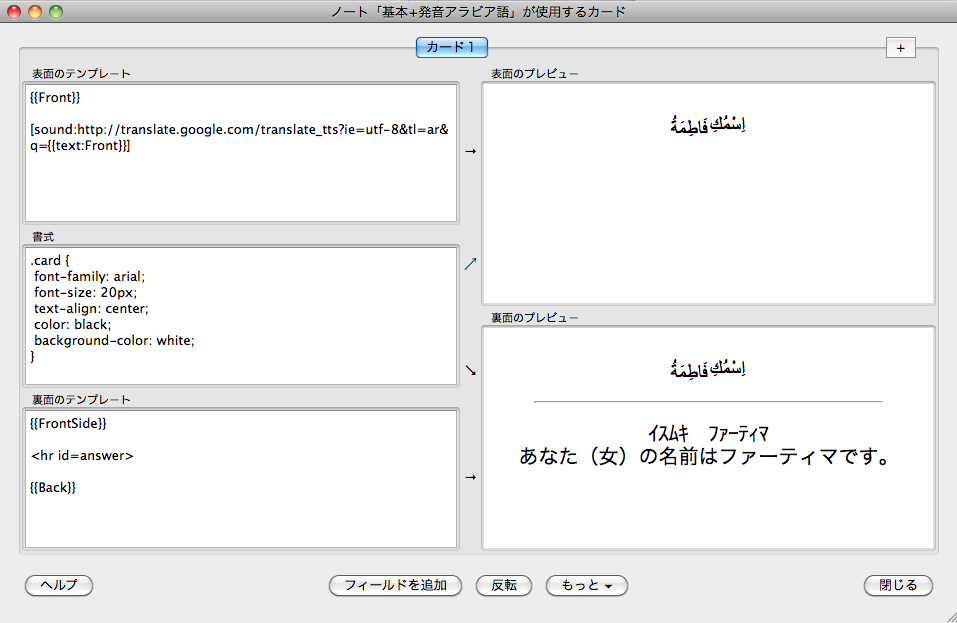Add a new card type with + button
This screenshot has width=957, height=623.
click(x=900, y=48)
